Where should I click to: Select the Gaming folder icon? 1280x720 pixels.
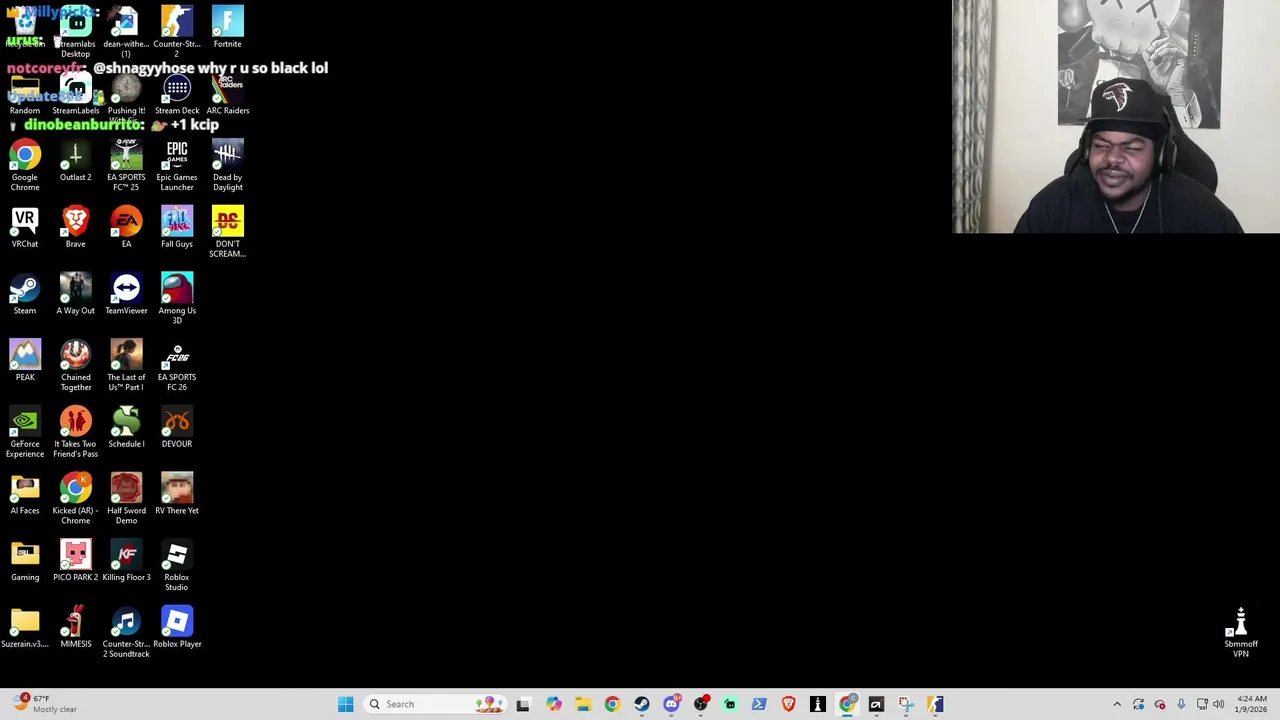coord(25,561)
